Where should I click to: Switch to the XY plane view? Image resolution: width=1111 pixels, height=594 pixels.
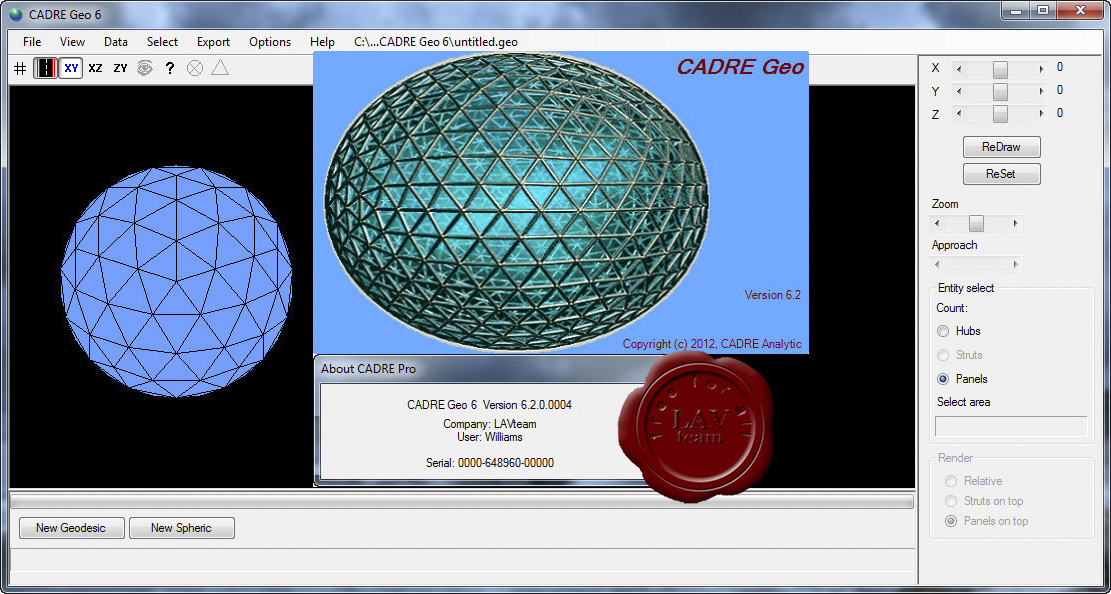(71, 68)
